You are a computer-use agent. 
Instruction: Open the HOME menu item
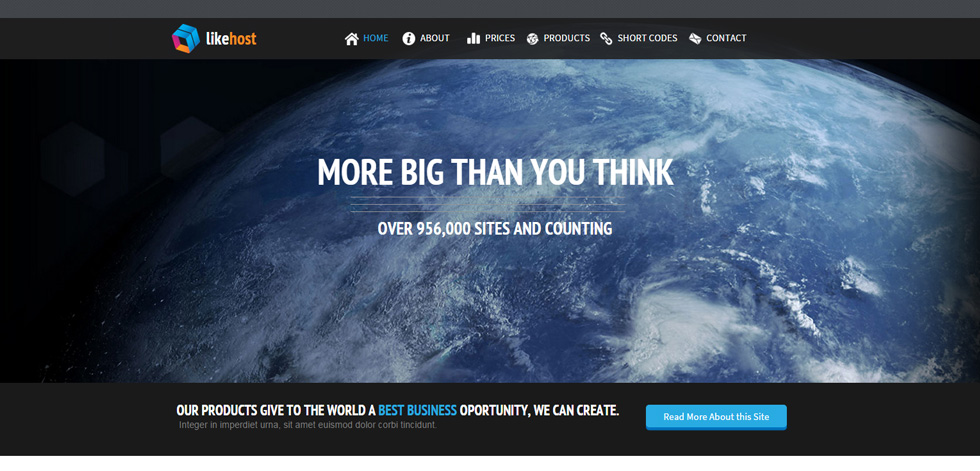click(x=376, y=38)
